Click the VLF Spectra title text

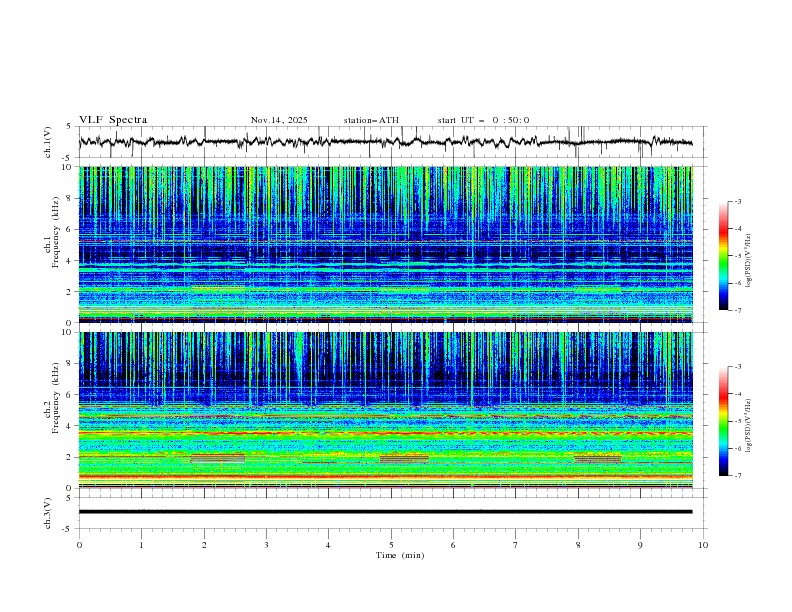[x=113, y=120]
